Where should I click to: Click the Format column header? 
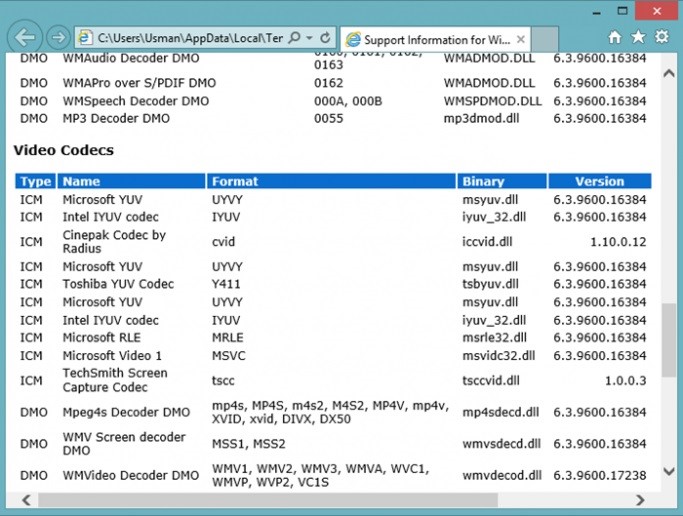coord(331,181)
